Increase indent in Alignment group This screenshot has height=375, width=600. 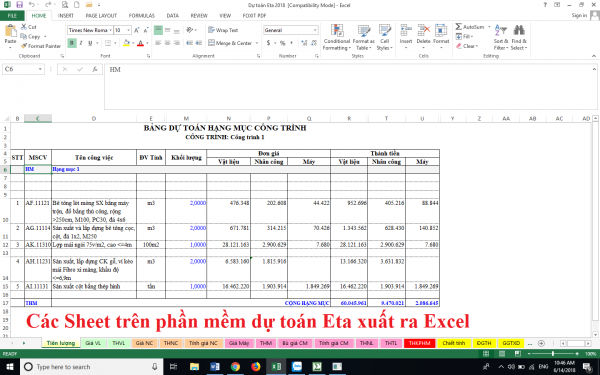[199, 43]
